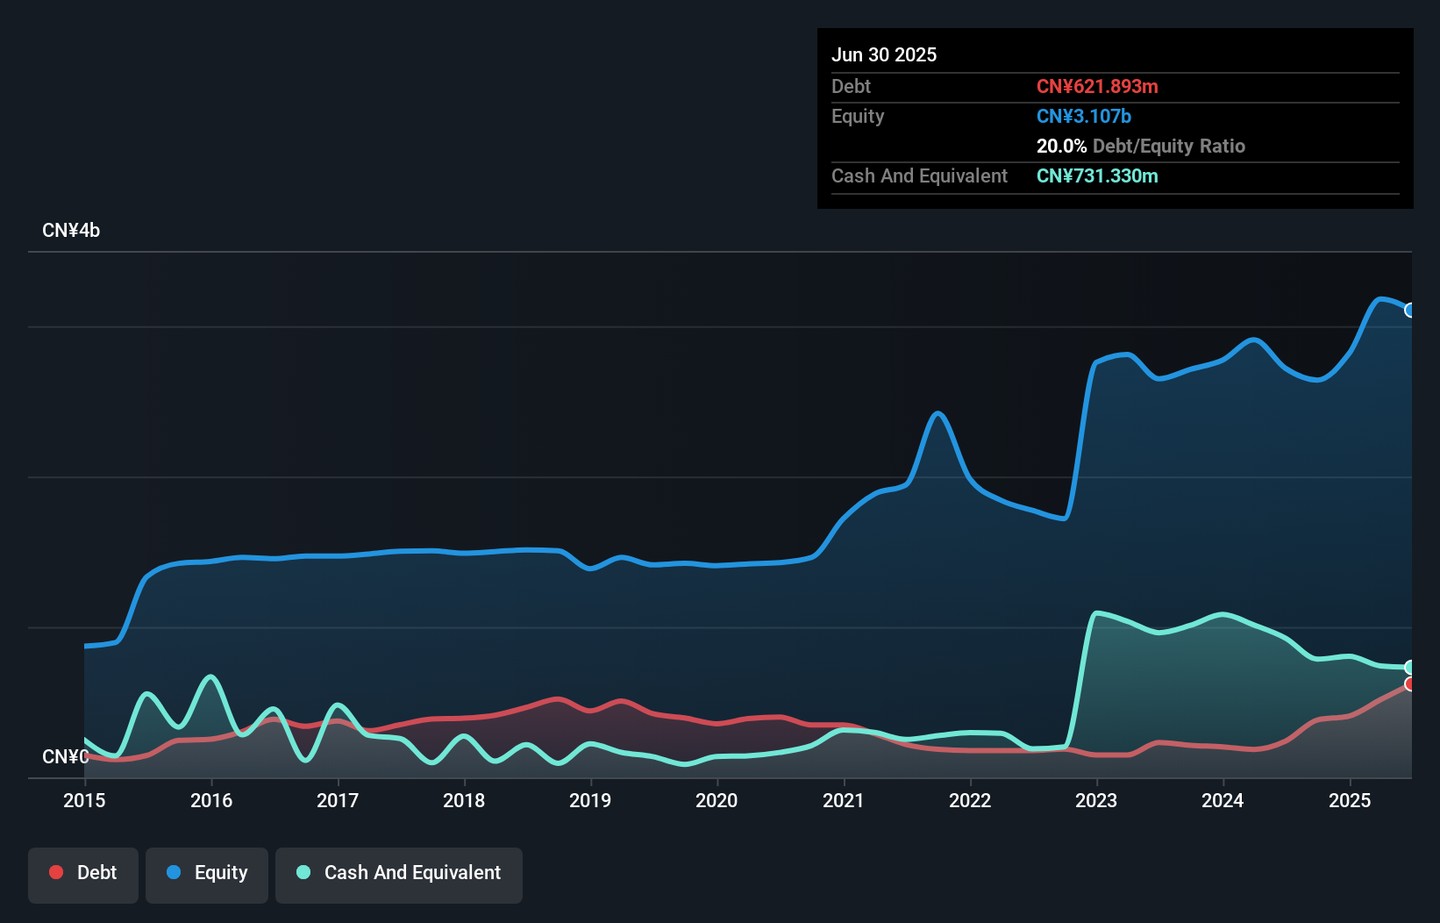Click the blue dot in Equity legend
The width and height of the screenshot is (1440, 923).
[174, 873]
